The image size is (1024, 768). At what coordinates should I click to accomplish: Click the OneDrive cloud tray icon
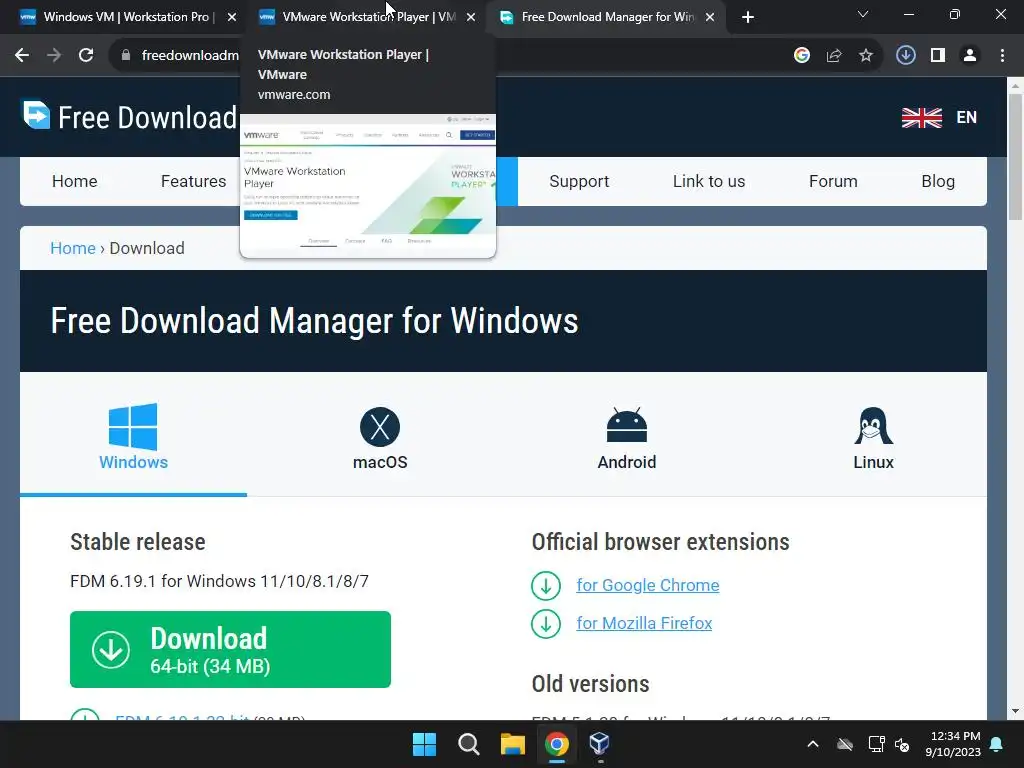845,744
